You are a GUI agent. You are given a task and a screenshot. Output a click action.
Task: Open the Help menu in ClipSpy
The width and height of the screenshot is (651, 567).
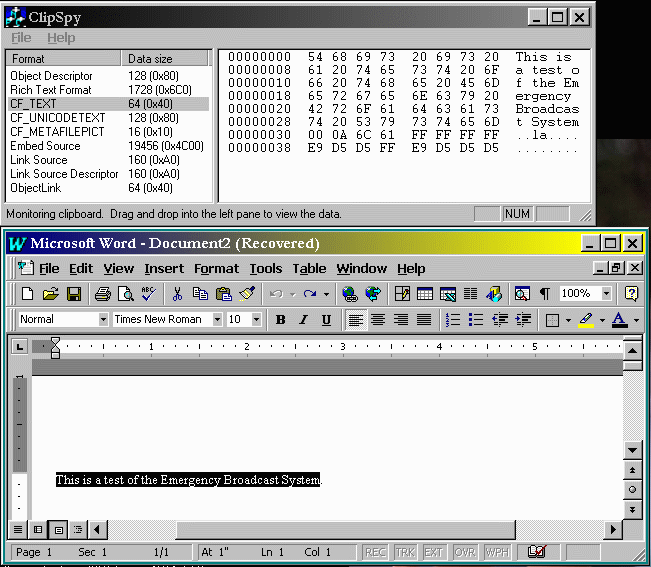point(61,38)
